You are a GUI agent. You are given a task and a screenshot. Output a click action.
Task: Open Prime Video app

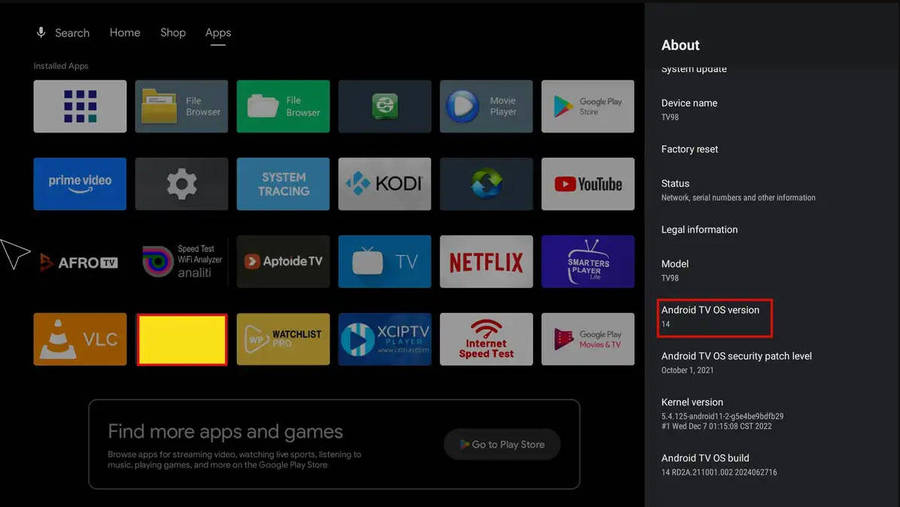pos(80,184)
